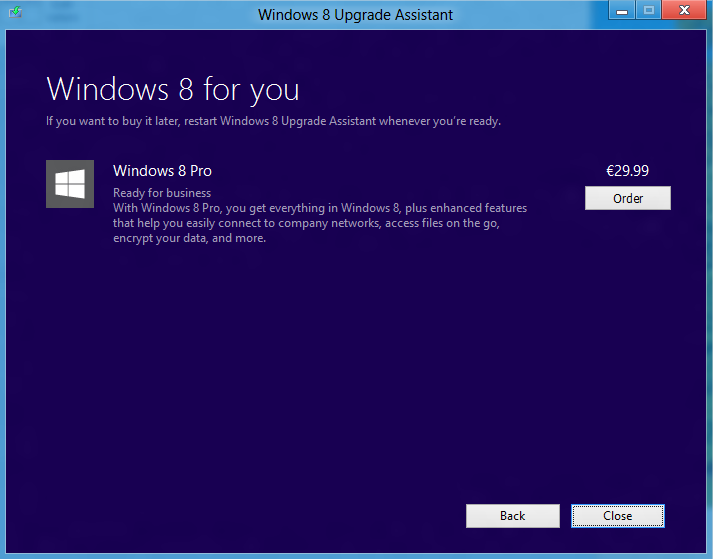
Task: Close window with the red X button
Action: 684,11
